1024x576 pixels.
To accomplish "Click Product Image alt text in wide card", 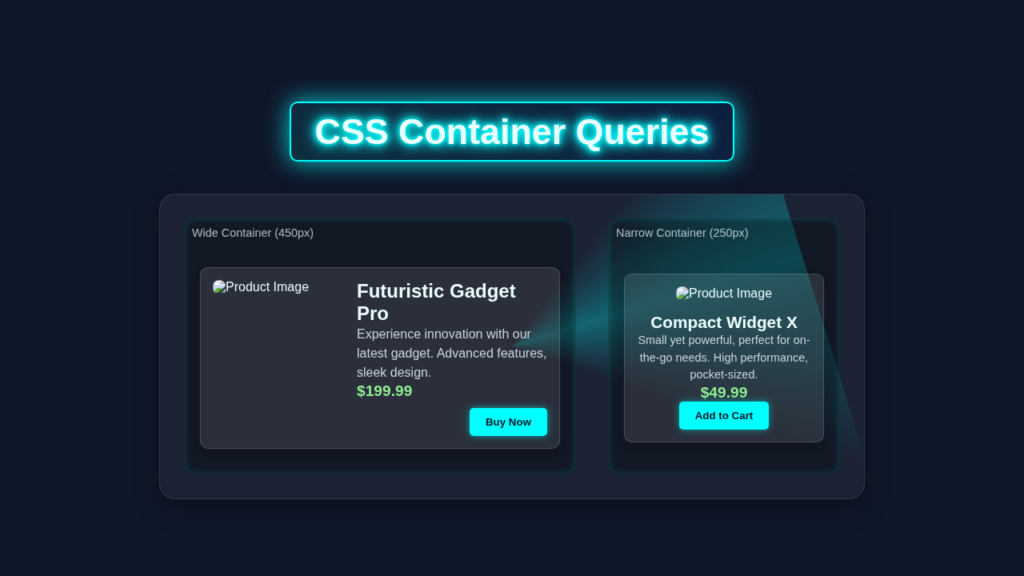I will pos(267,287).
